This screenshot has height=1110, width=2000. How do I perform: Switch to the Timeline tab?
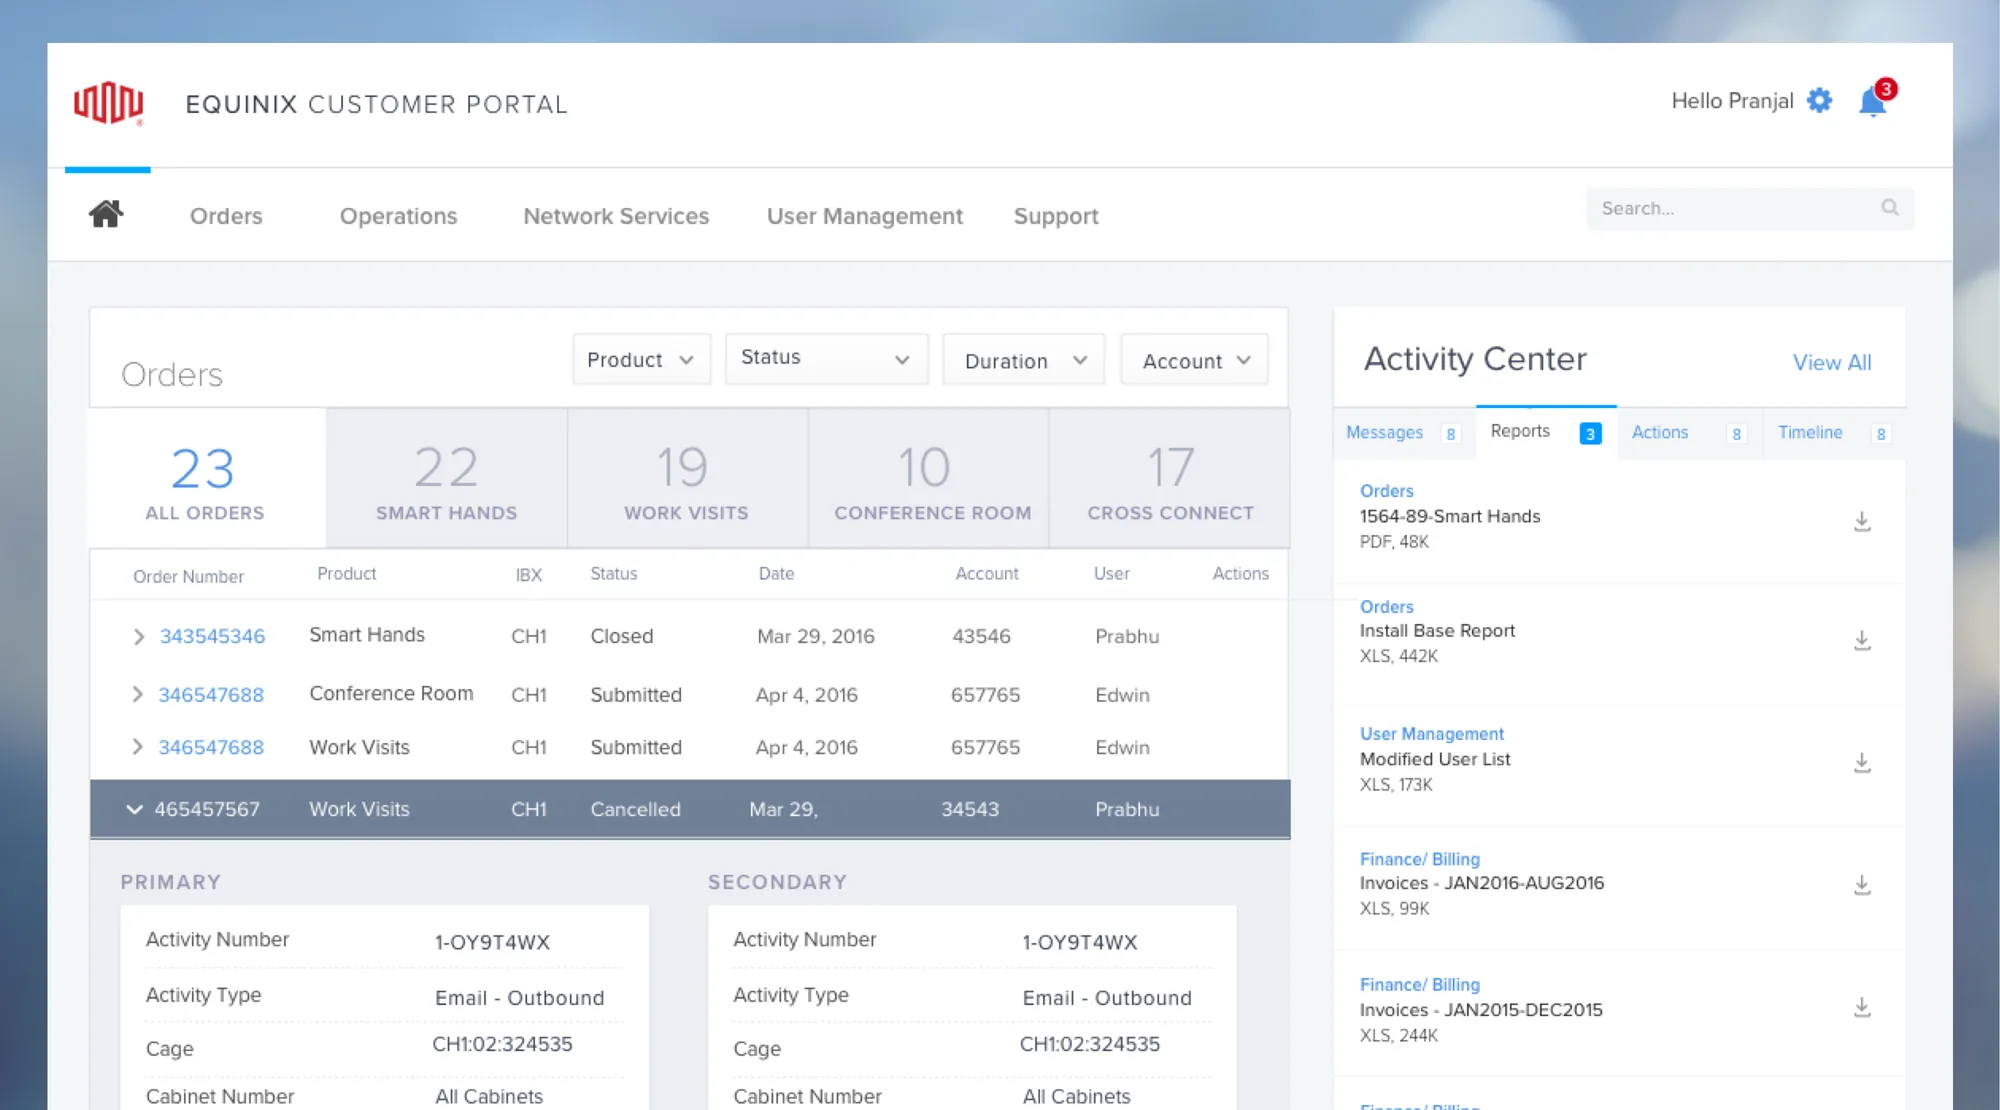pos(1833,433)
